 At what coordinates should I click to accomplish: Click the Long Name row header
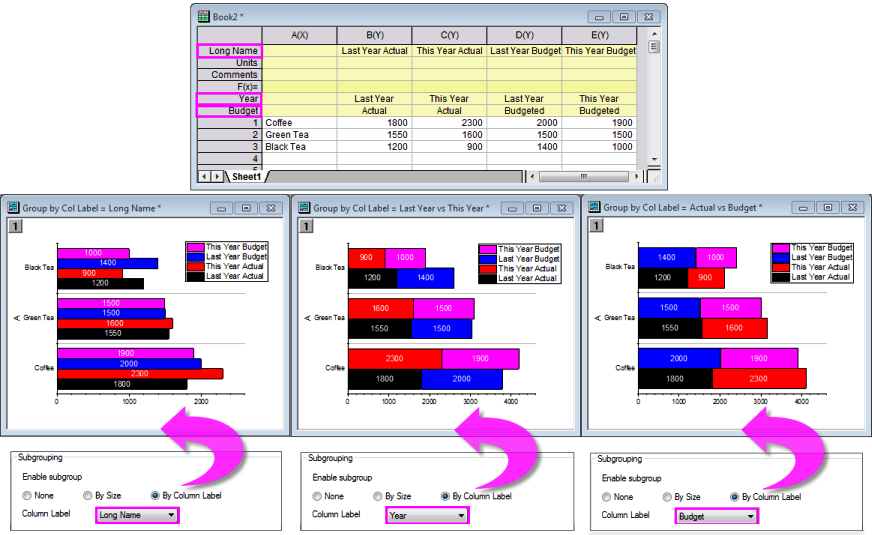tap(229, 51)
